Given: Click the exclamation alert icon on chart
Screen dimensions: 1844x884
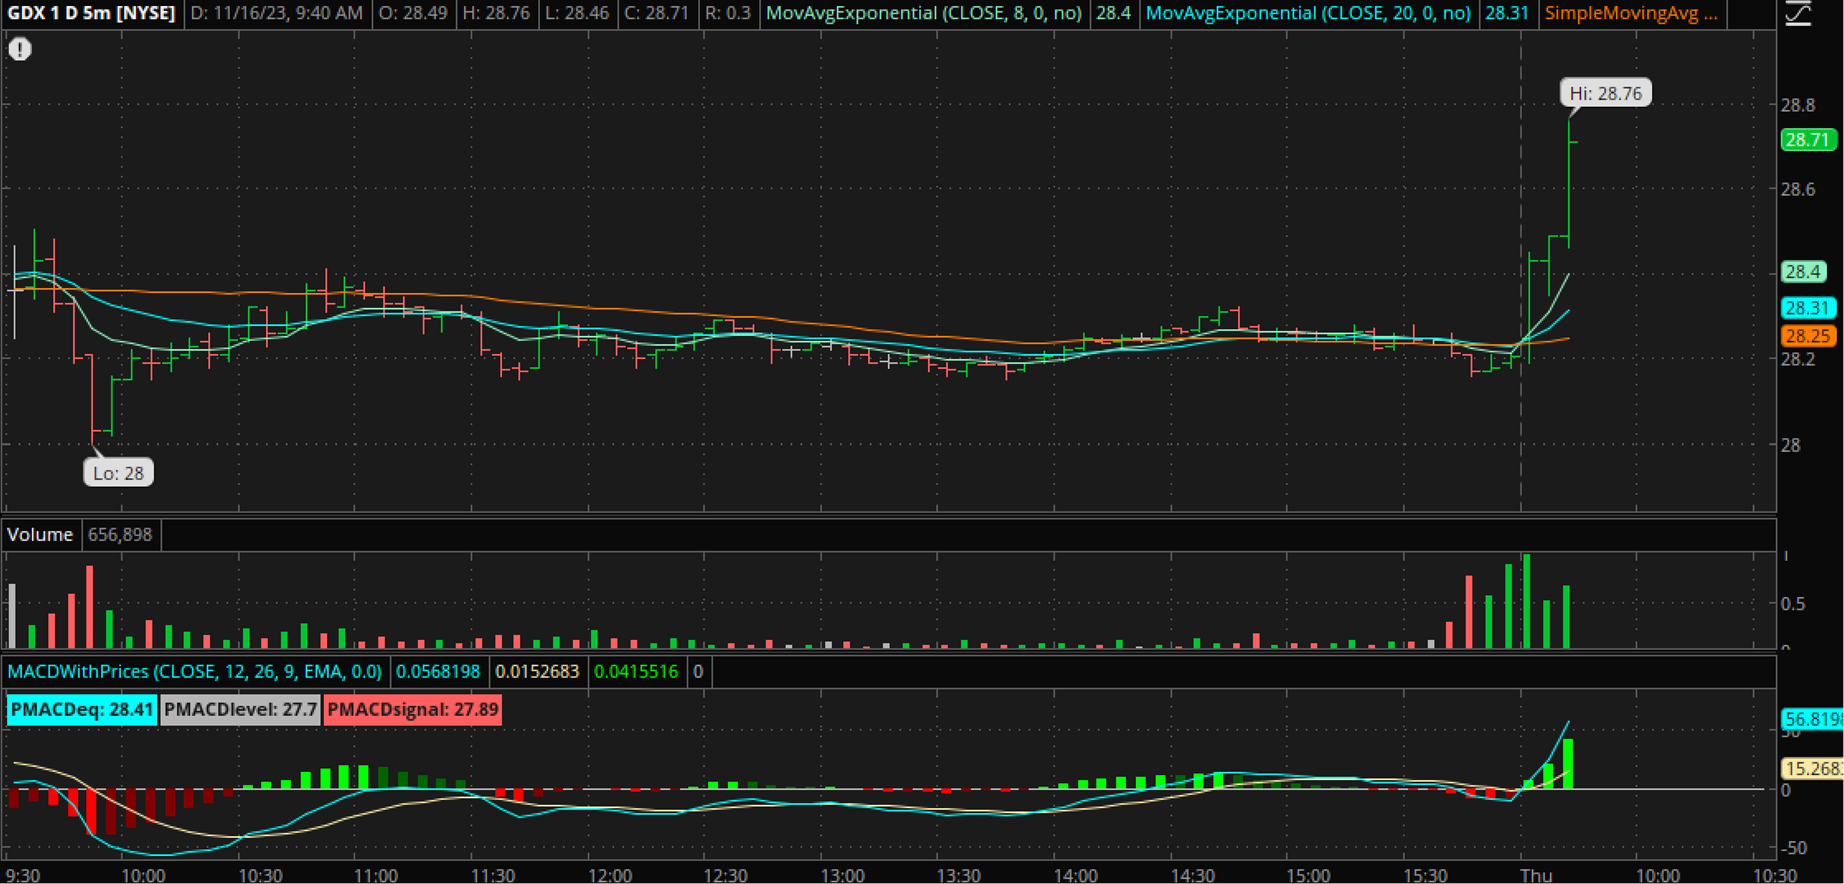Looking at the screenshot, I should pyautogui.click(x=20, y=49).
